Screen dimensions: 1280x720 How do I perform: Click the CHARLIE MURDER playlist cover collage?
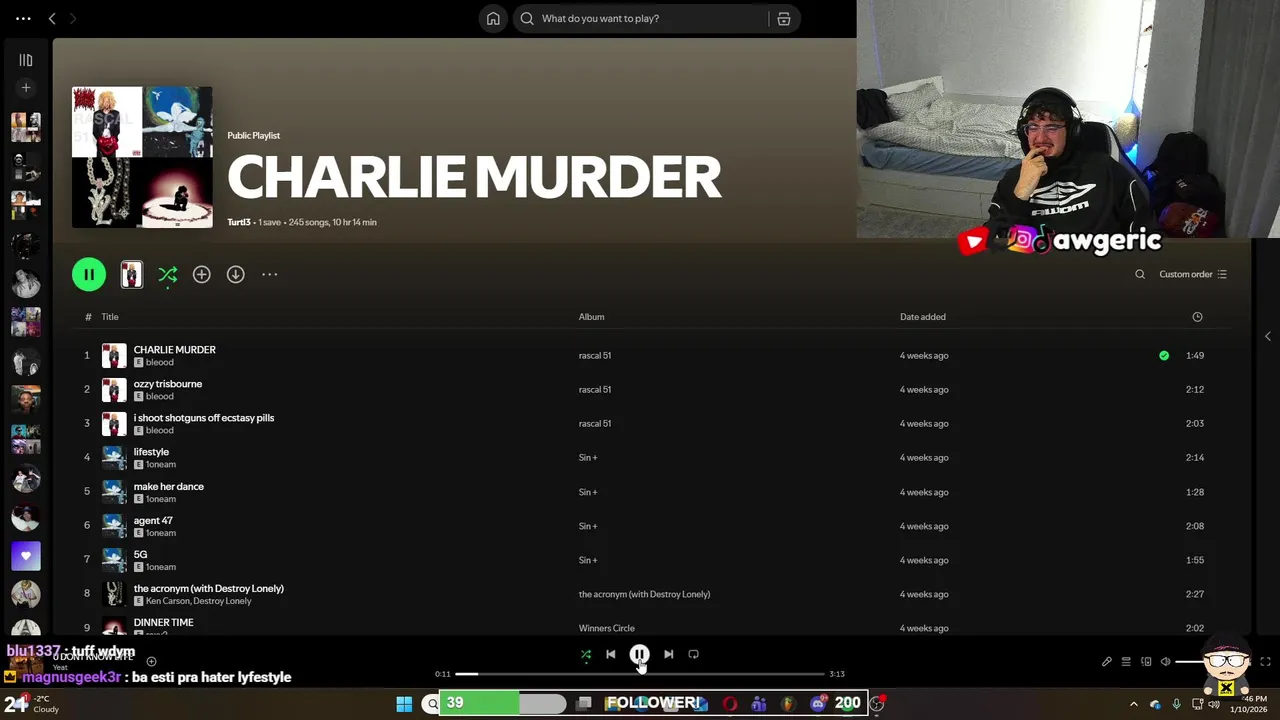tap(142, 157)
